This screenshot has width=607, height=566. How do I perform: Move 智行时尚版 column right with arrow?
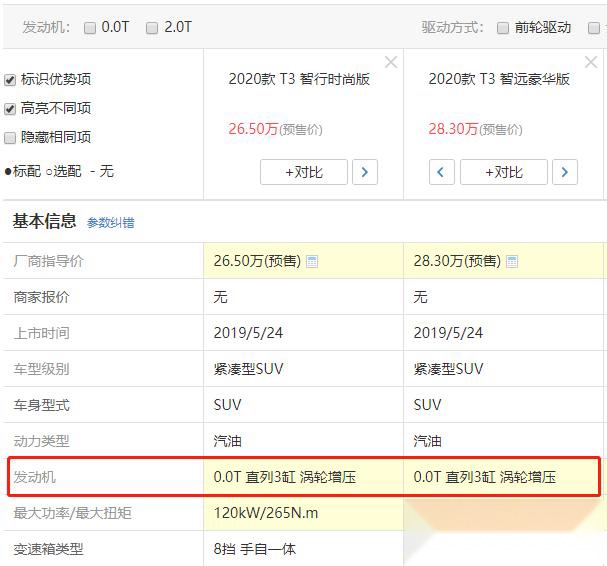(365, 172)
